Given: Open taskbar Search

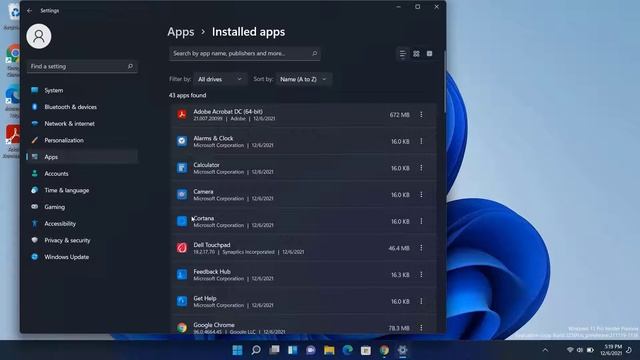Looking at the screenshot, I should click(x=256, y=350).
